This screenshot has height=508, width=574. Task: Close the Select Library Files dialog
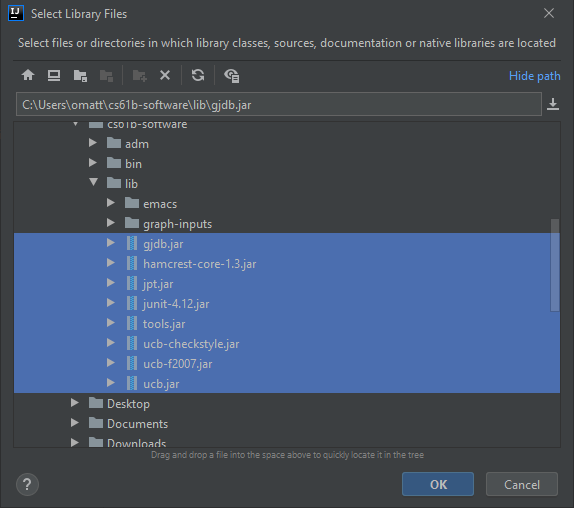click(x=549, y=14)
